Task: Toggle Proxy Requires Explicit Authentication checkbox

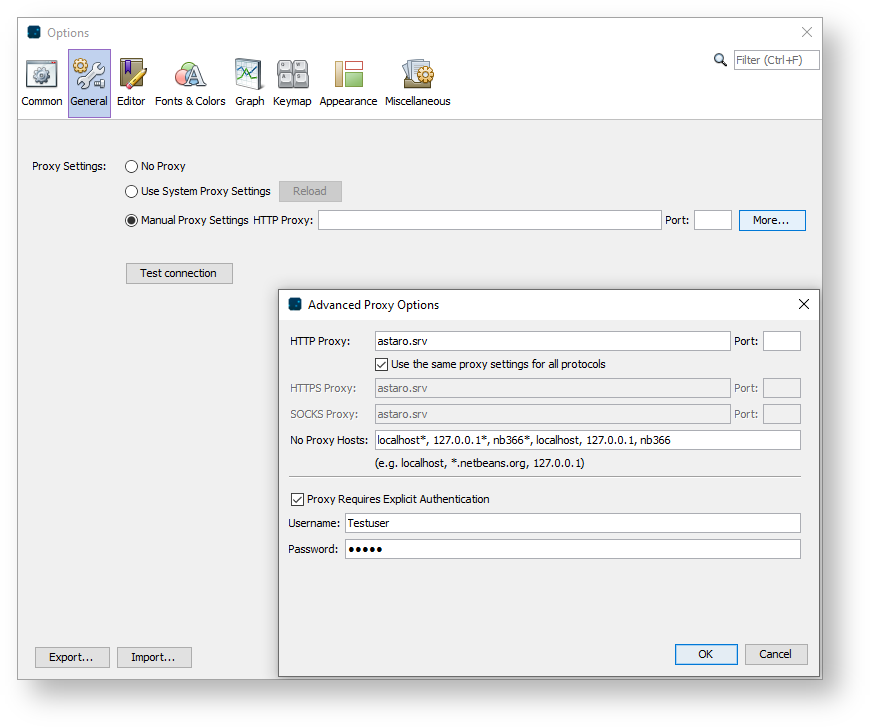Action: (297, 499)
